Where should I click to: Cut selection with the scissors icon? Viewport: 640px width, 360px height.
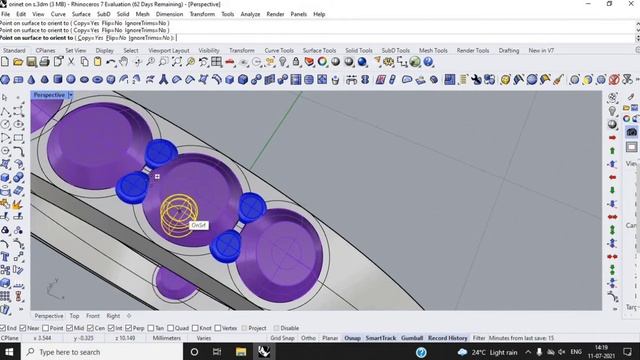coord(71,62)
